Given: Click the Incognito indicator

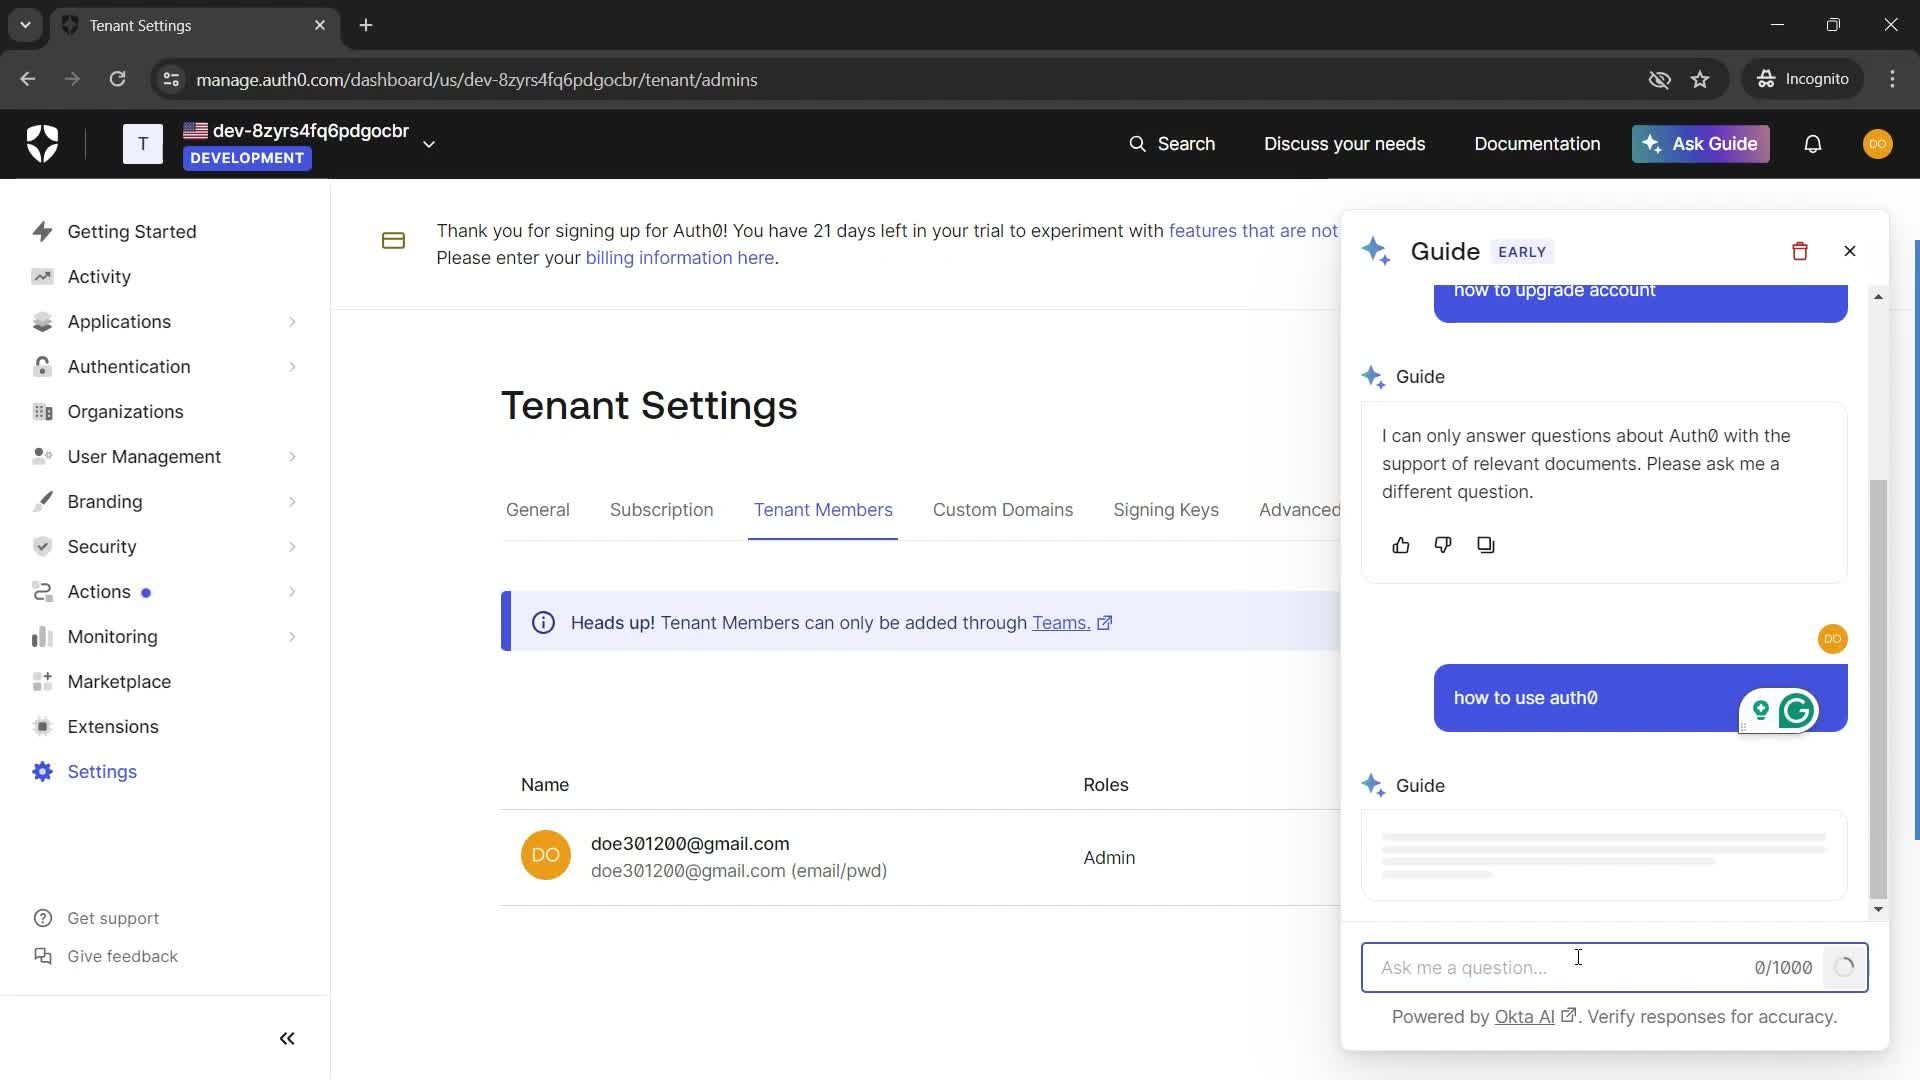Looking at the screenshot, I should (x=1803, y=79).
